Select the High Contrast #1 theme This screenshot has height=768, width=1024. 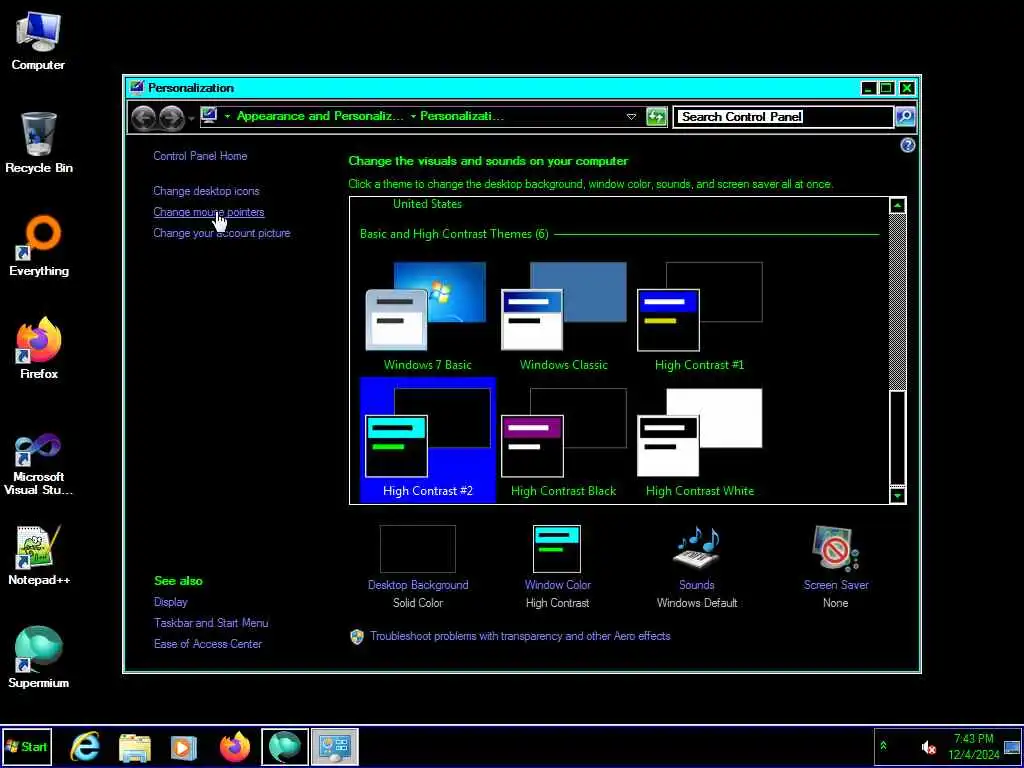pos(699,316)
